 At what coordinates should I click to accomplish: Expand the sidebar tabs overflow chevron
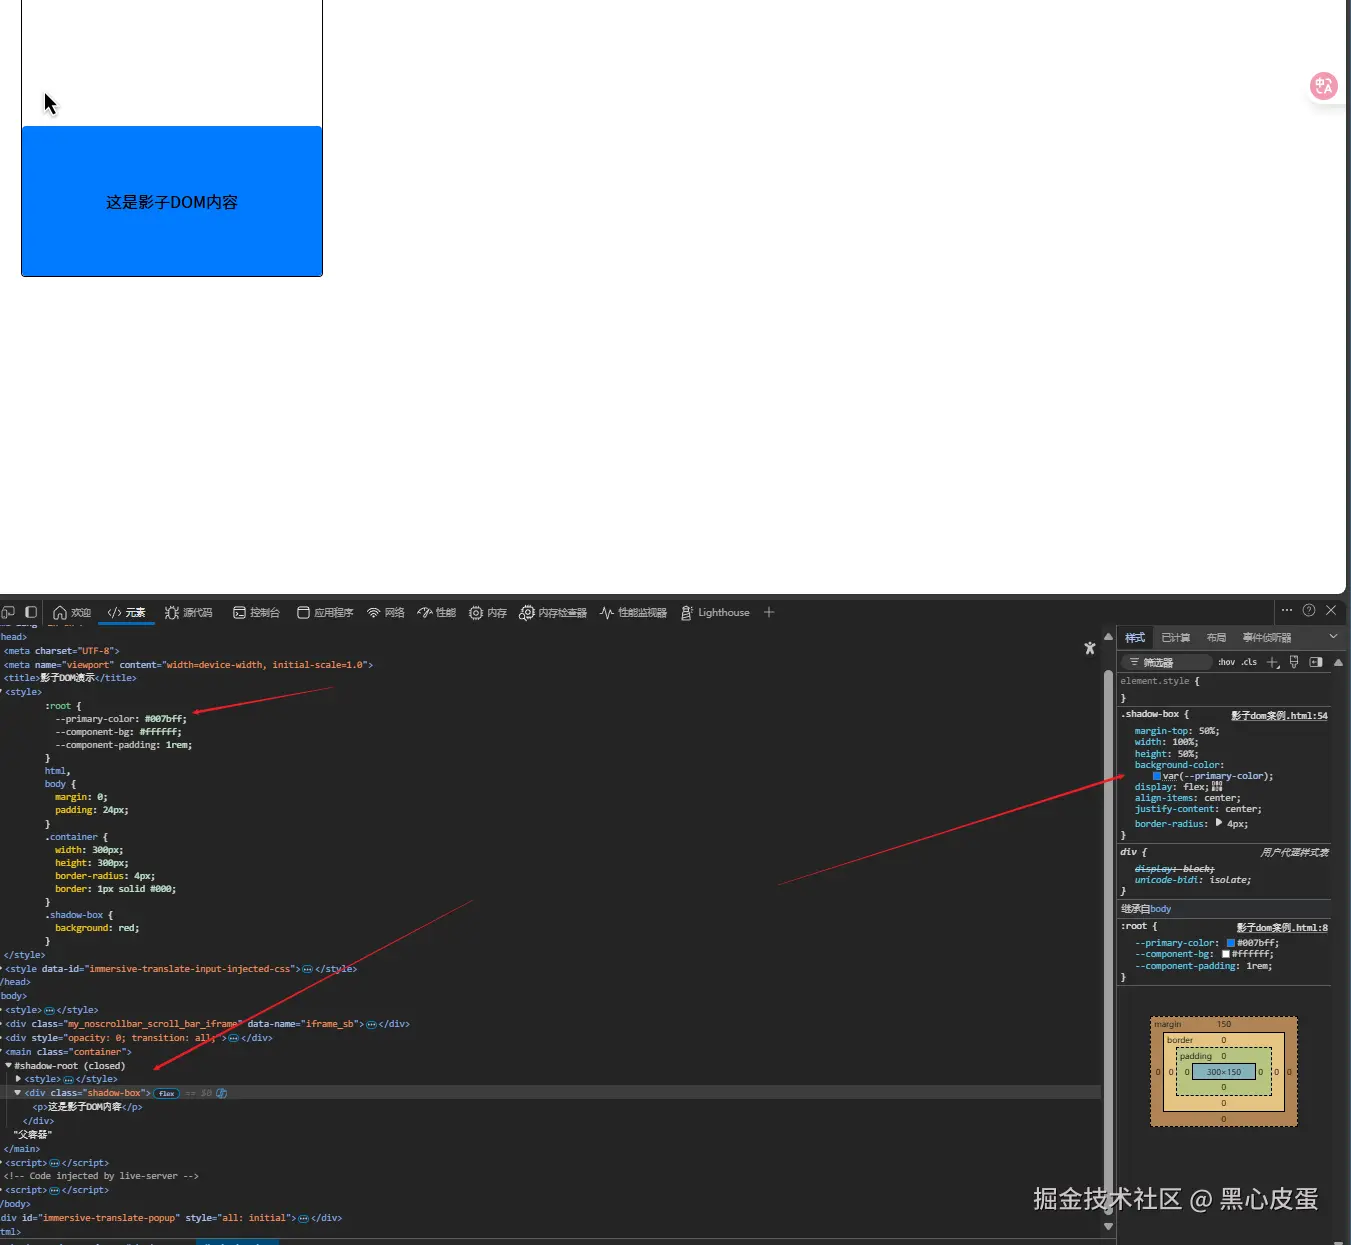point(1333,637)
